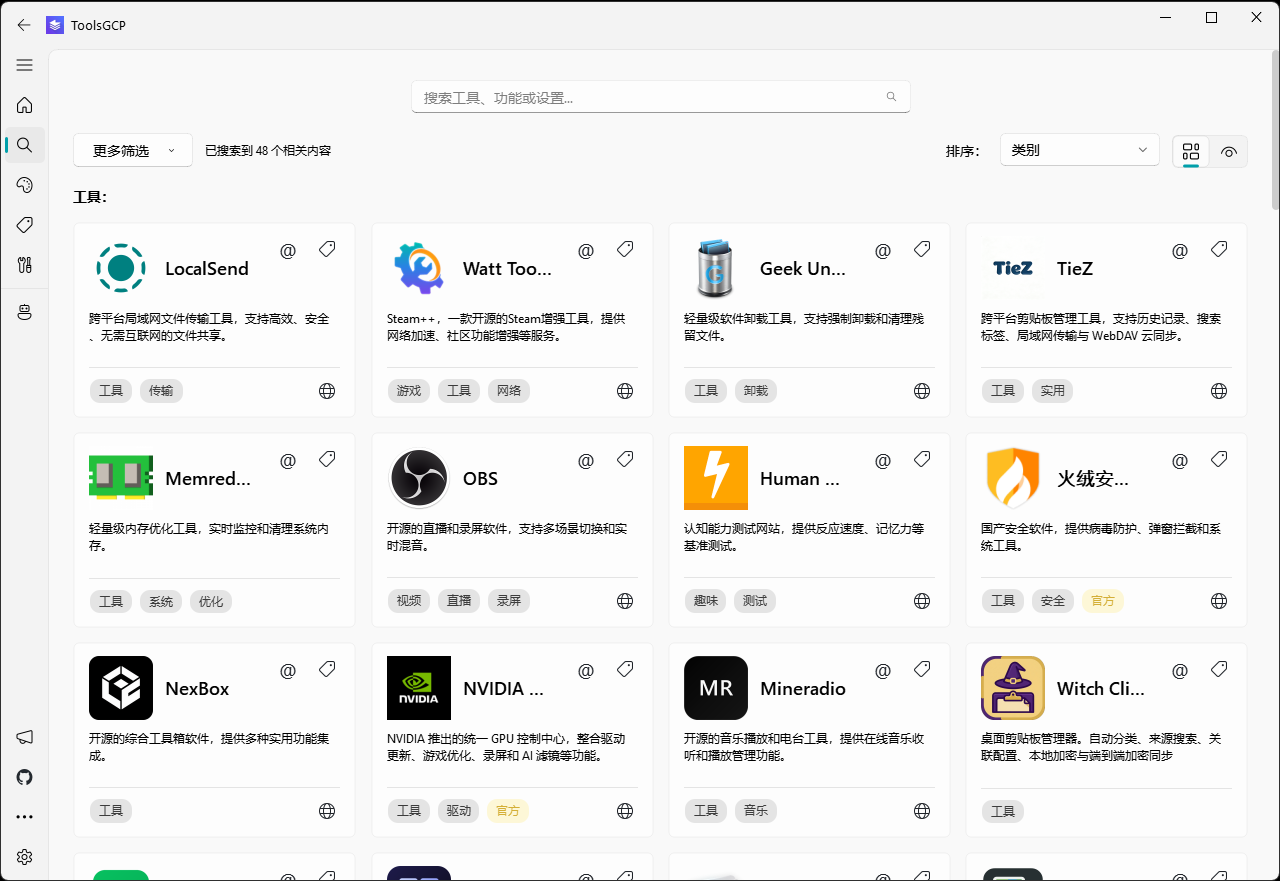This screenshot has height=881, width=1280.
Task: Click the 卸载 tag on Geek Un... card
Action: tap(756, 391)
